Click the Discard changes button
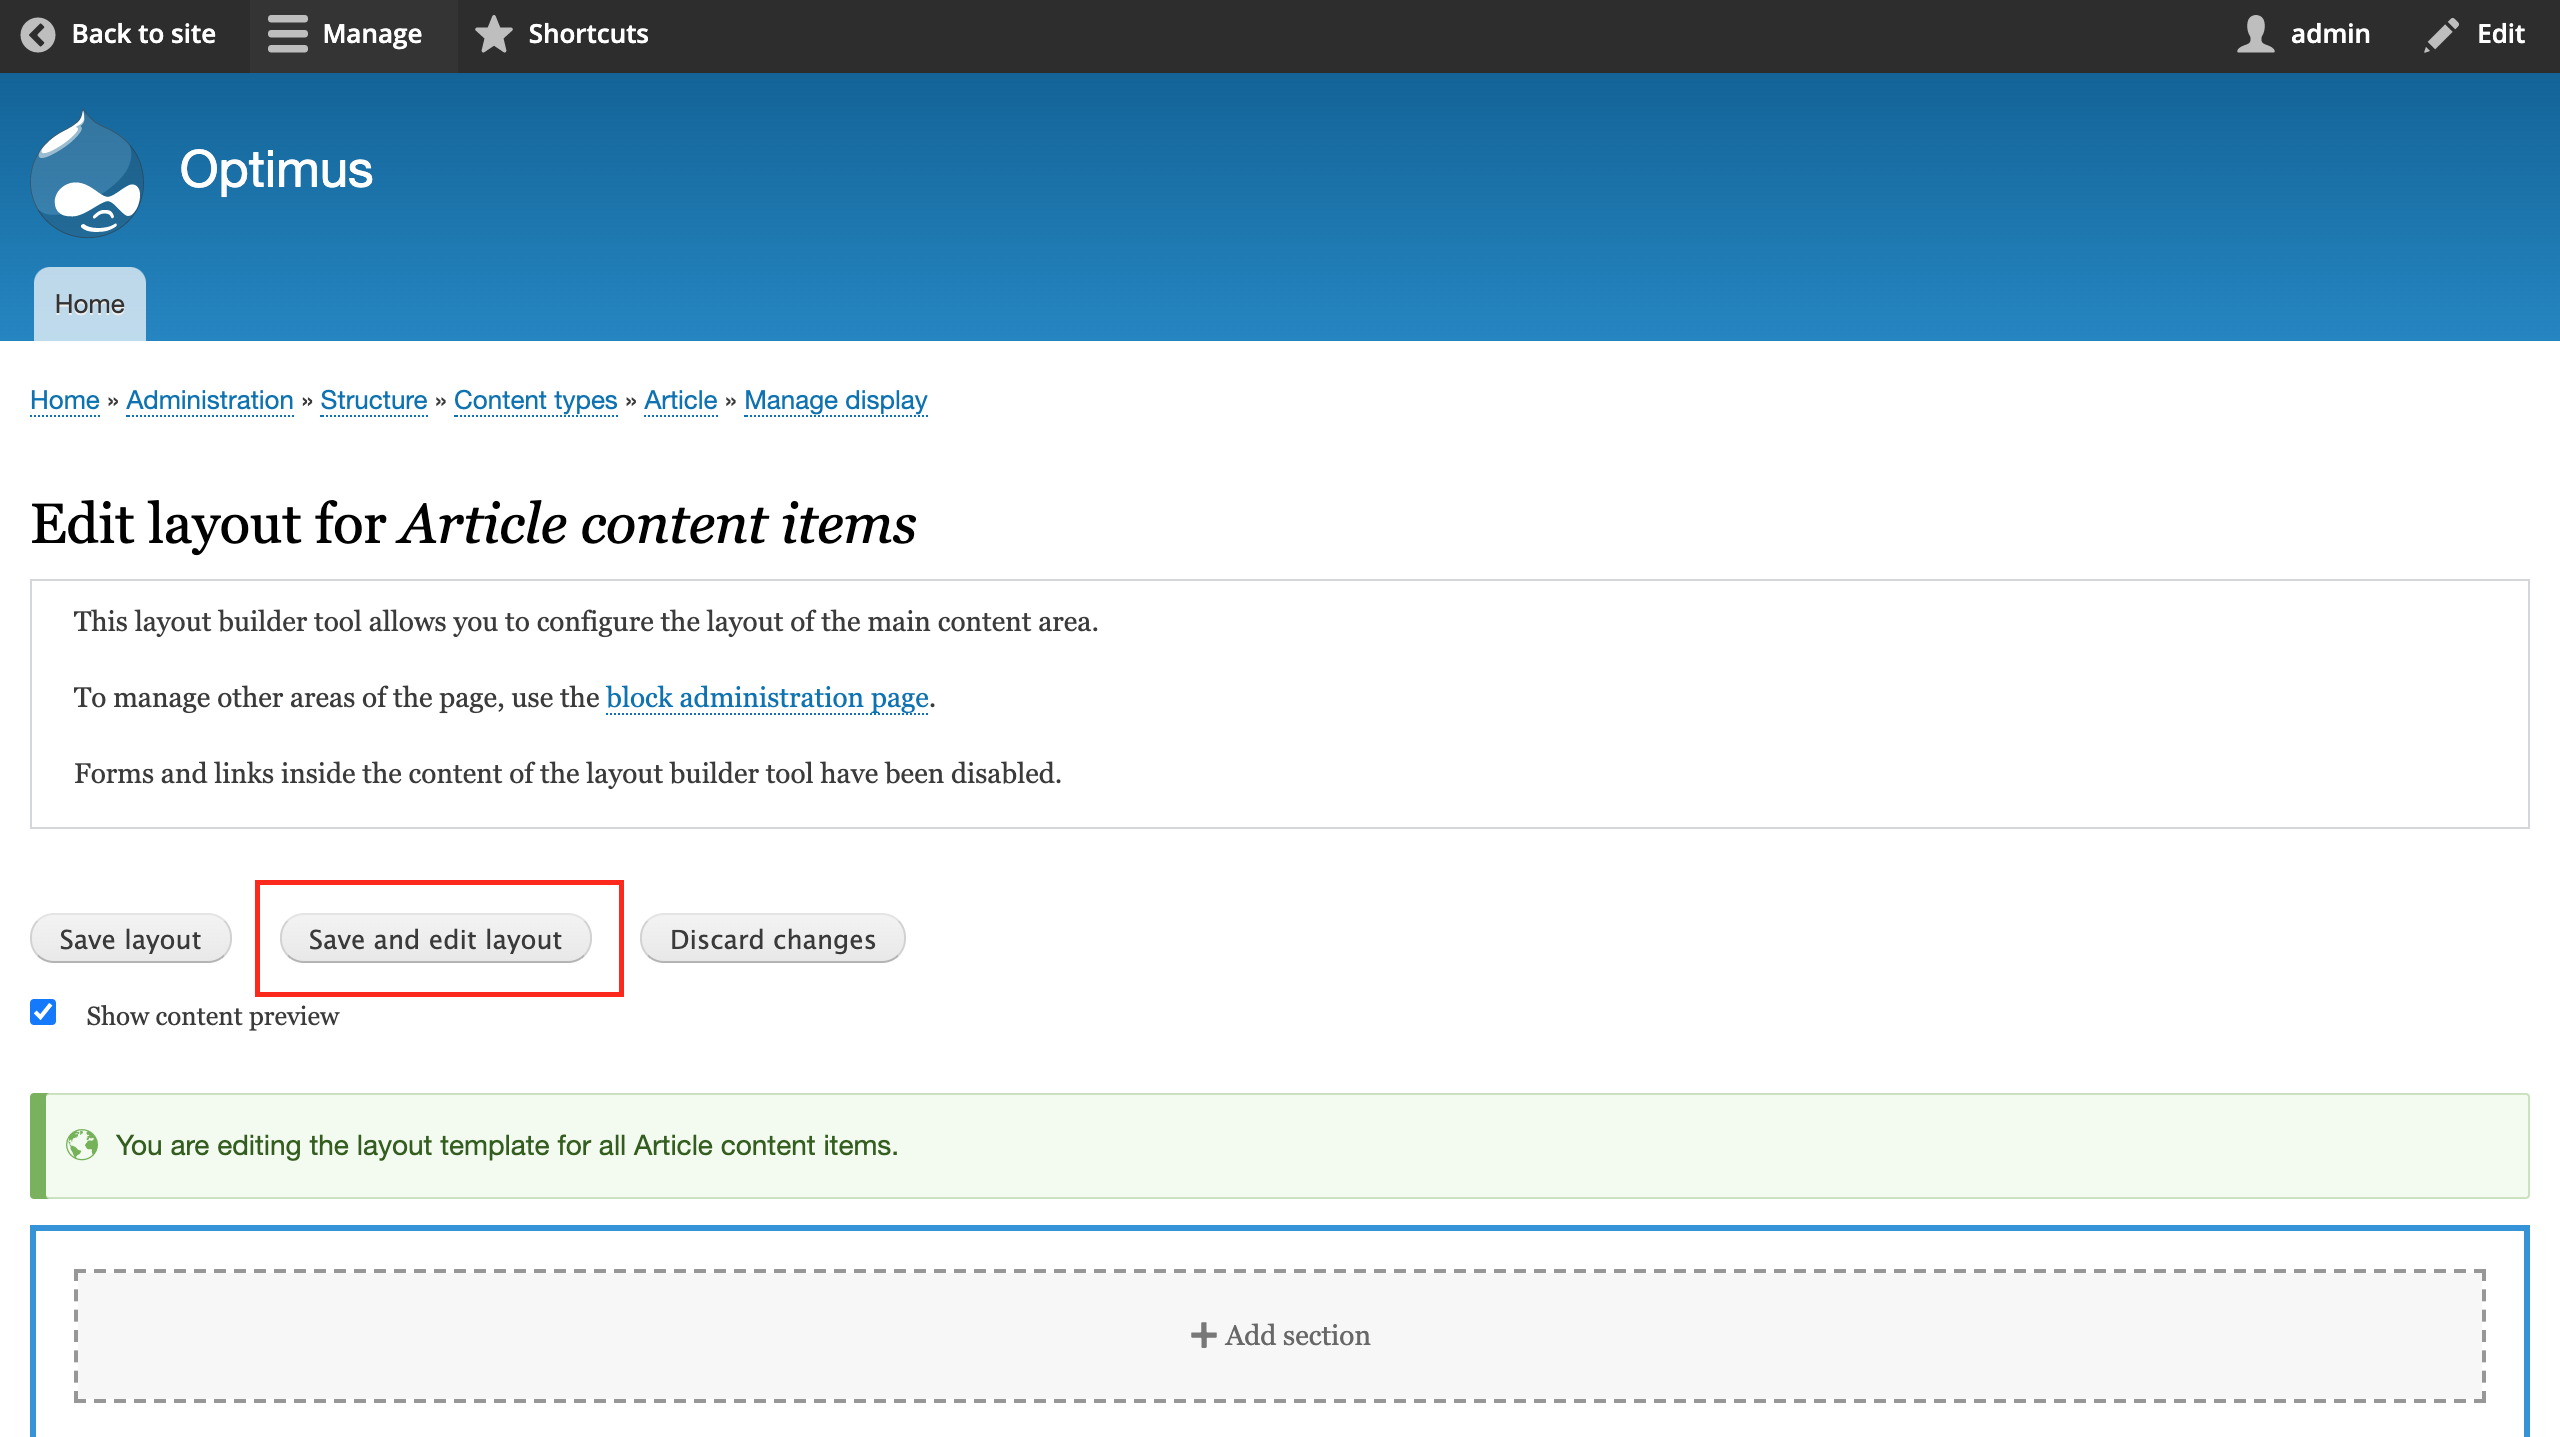The width and height of the screenshot is (2560, 1437). (772, 938)
